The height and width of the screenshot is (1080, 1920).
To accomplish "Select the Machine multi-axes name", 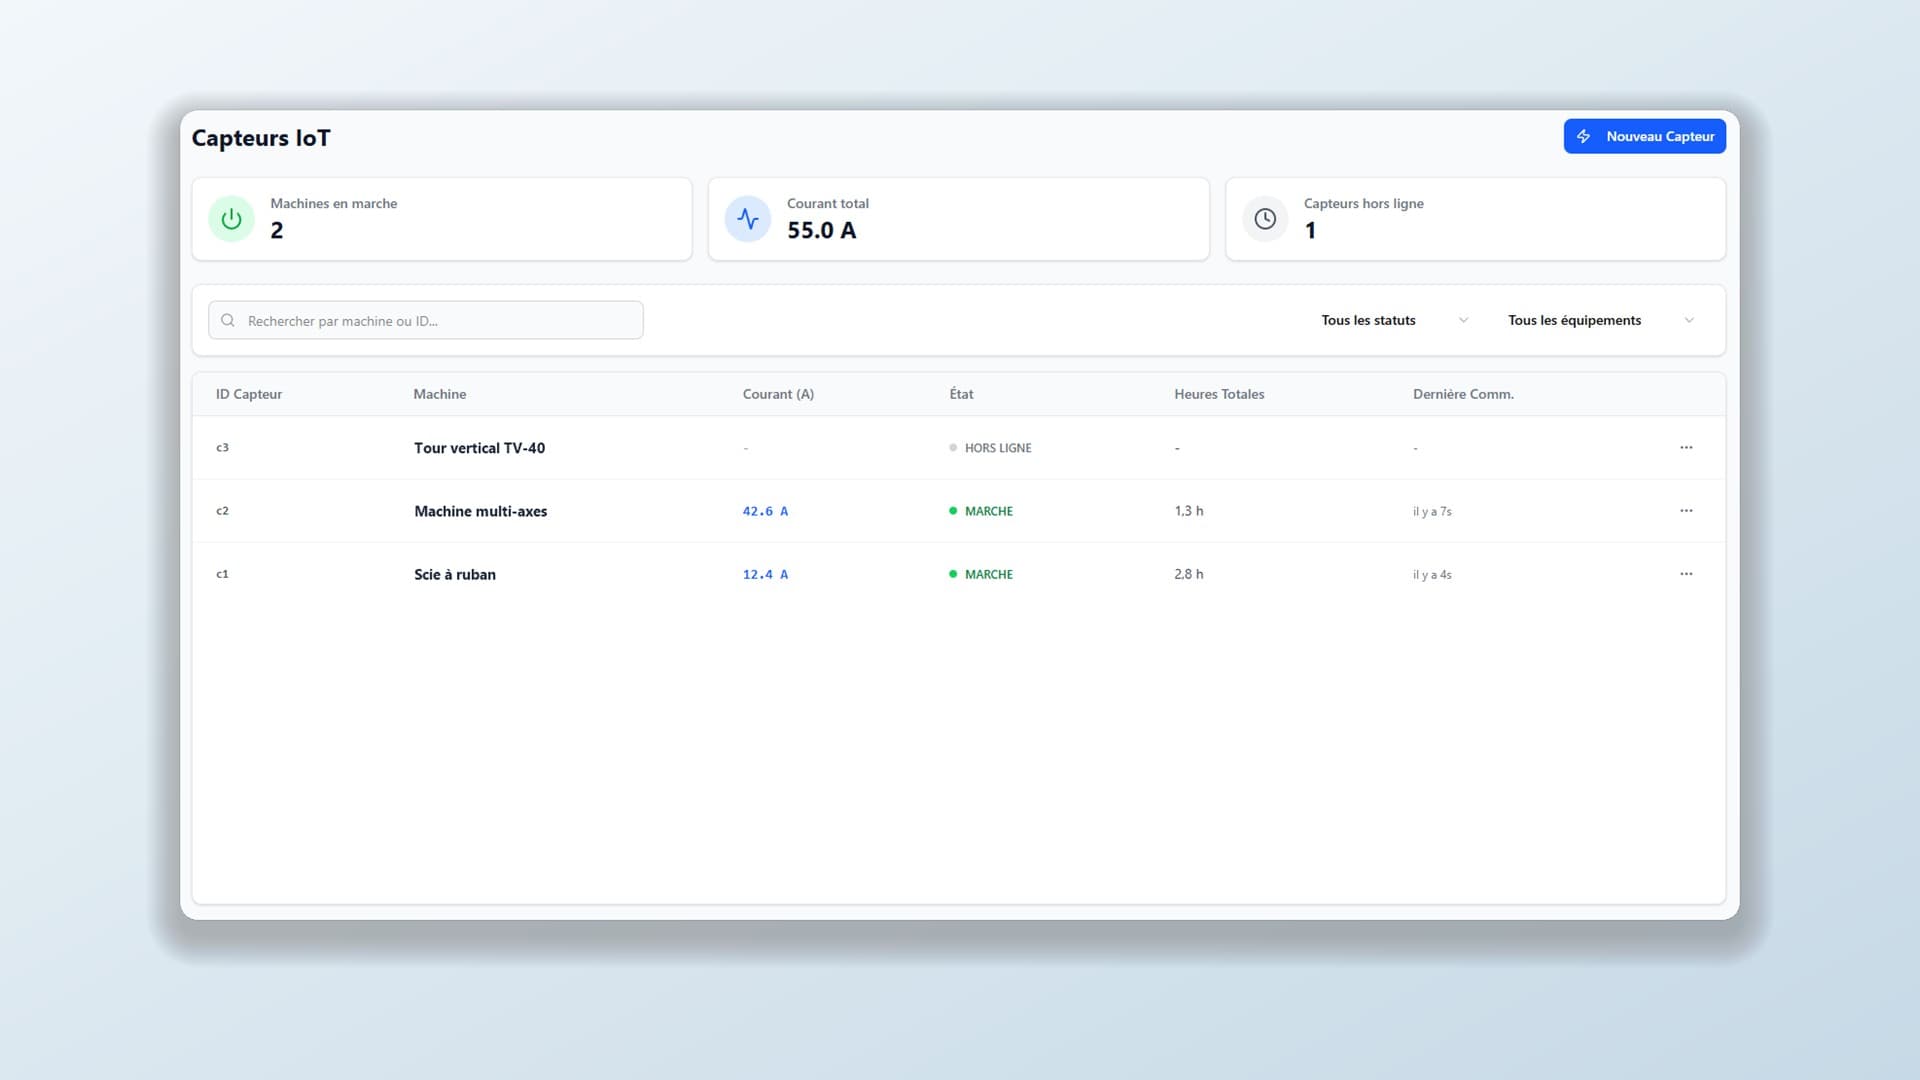I will (x=481, y=511).
